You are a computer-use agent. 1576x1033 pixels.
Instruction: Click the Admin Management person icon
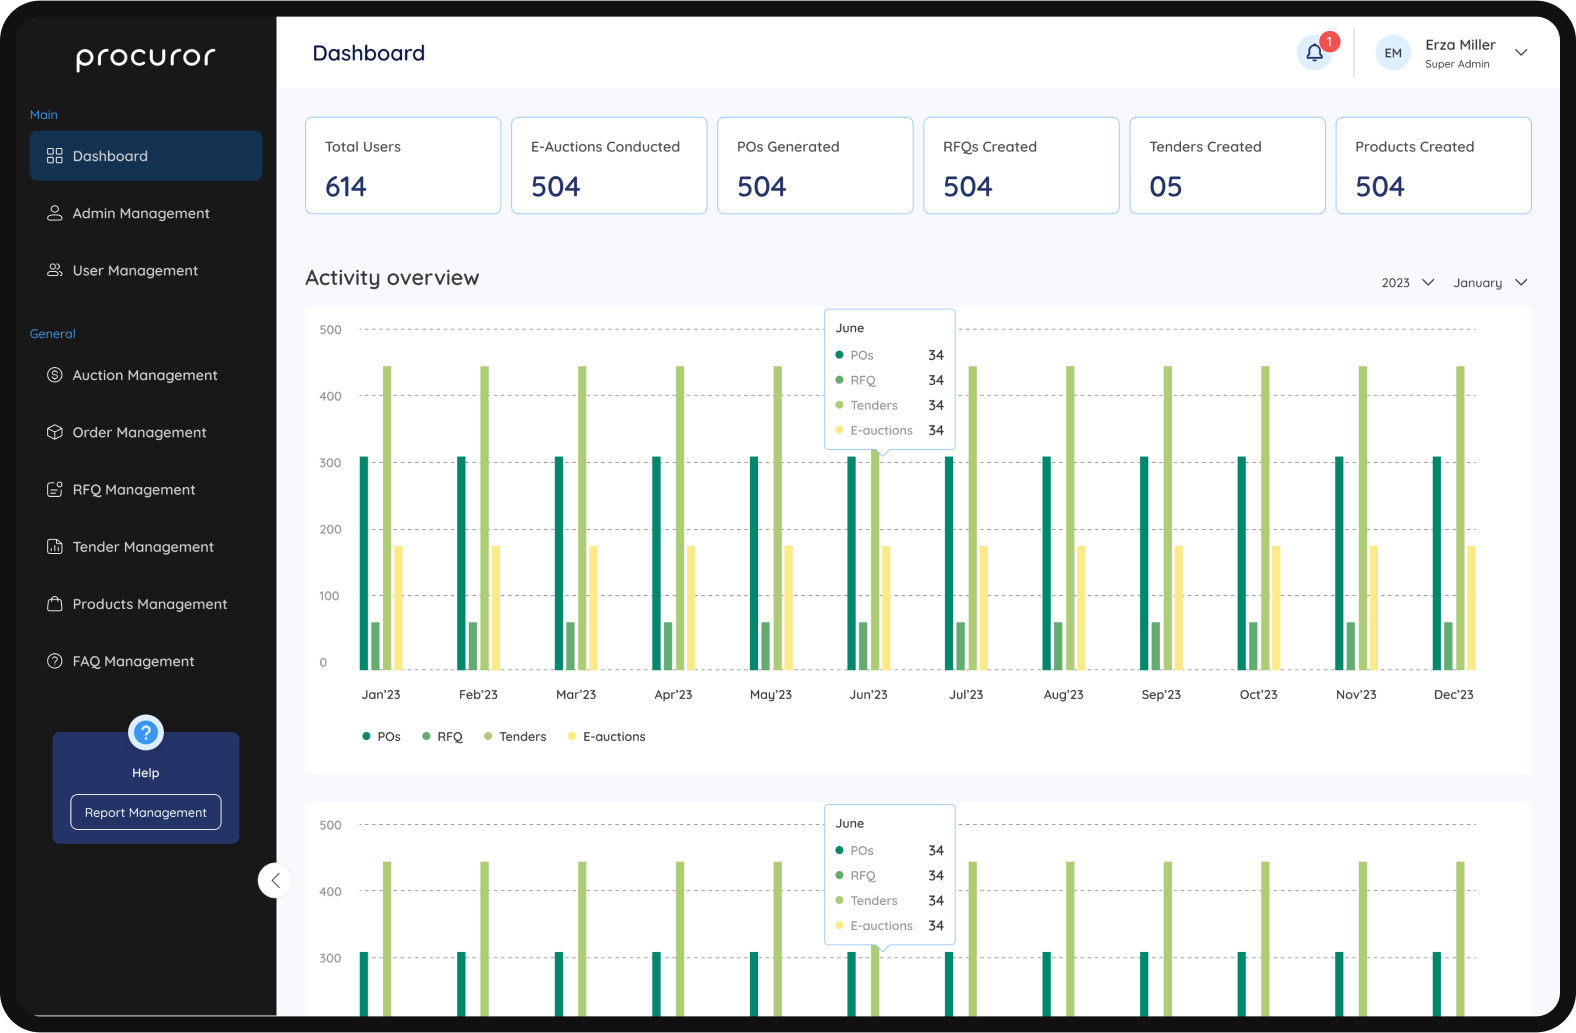[55, 213]
